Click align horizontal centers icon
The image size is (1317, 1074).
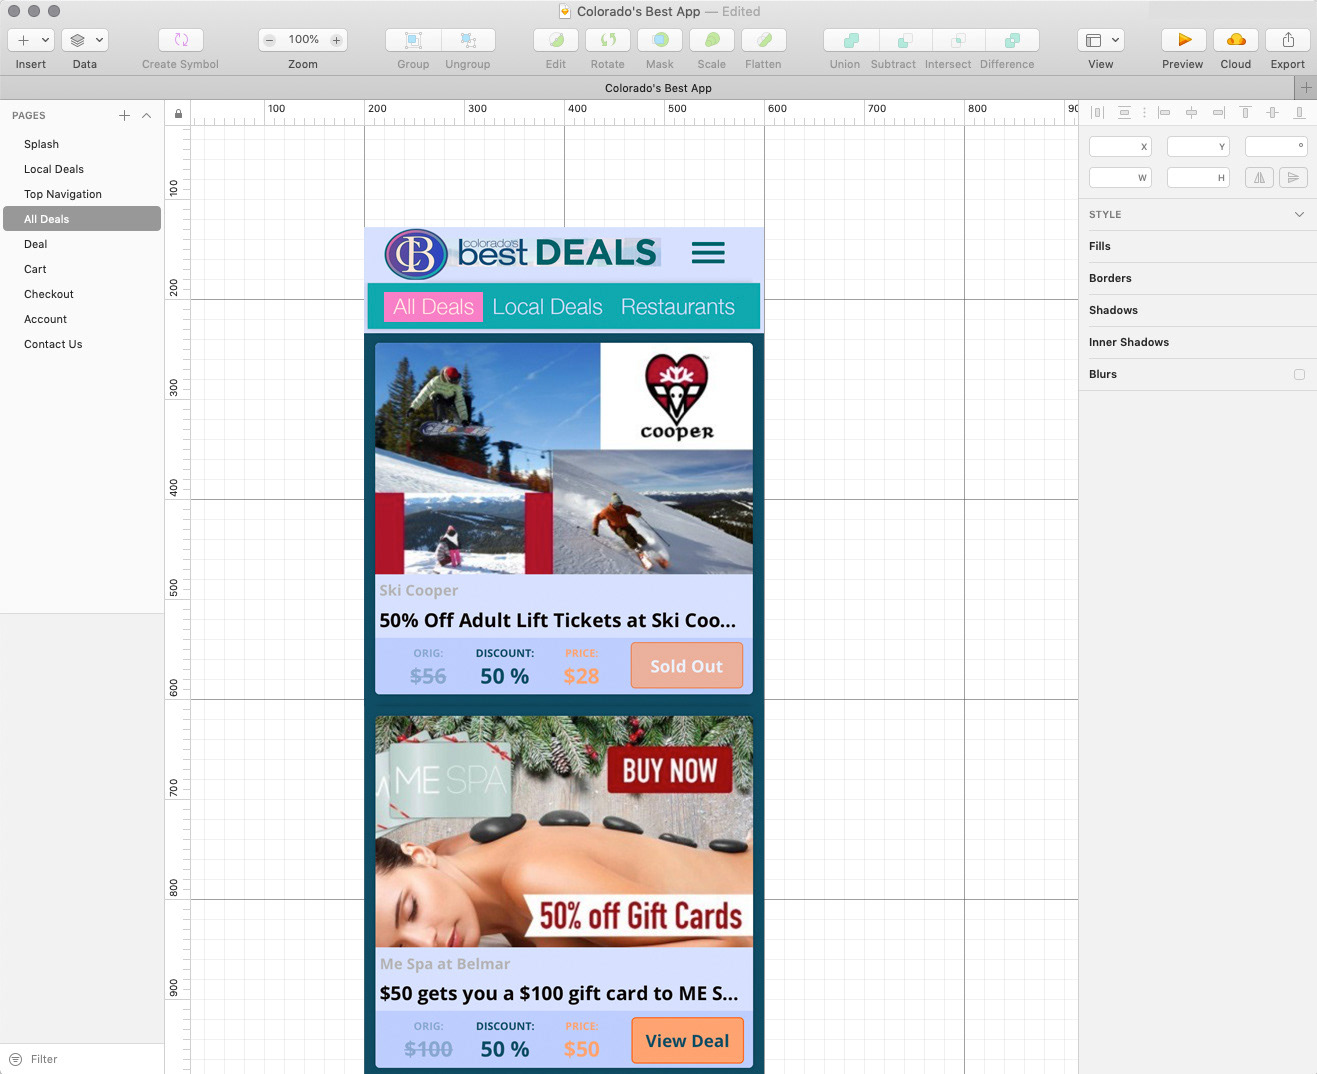click(1191, 113)
